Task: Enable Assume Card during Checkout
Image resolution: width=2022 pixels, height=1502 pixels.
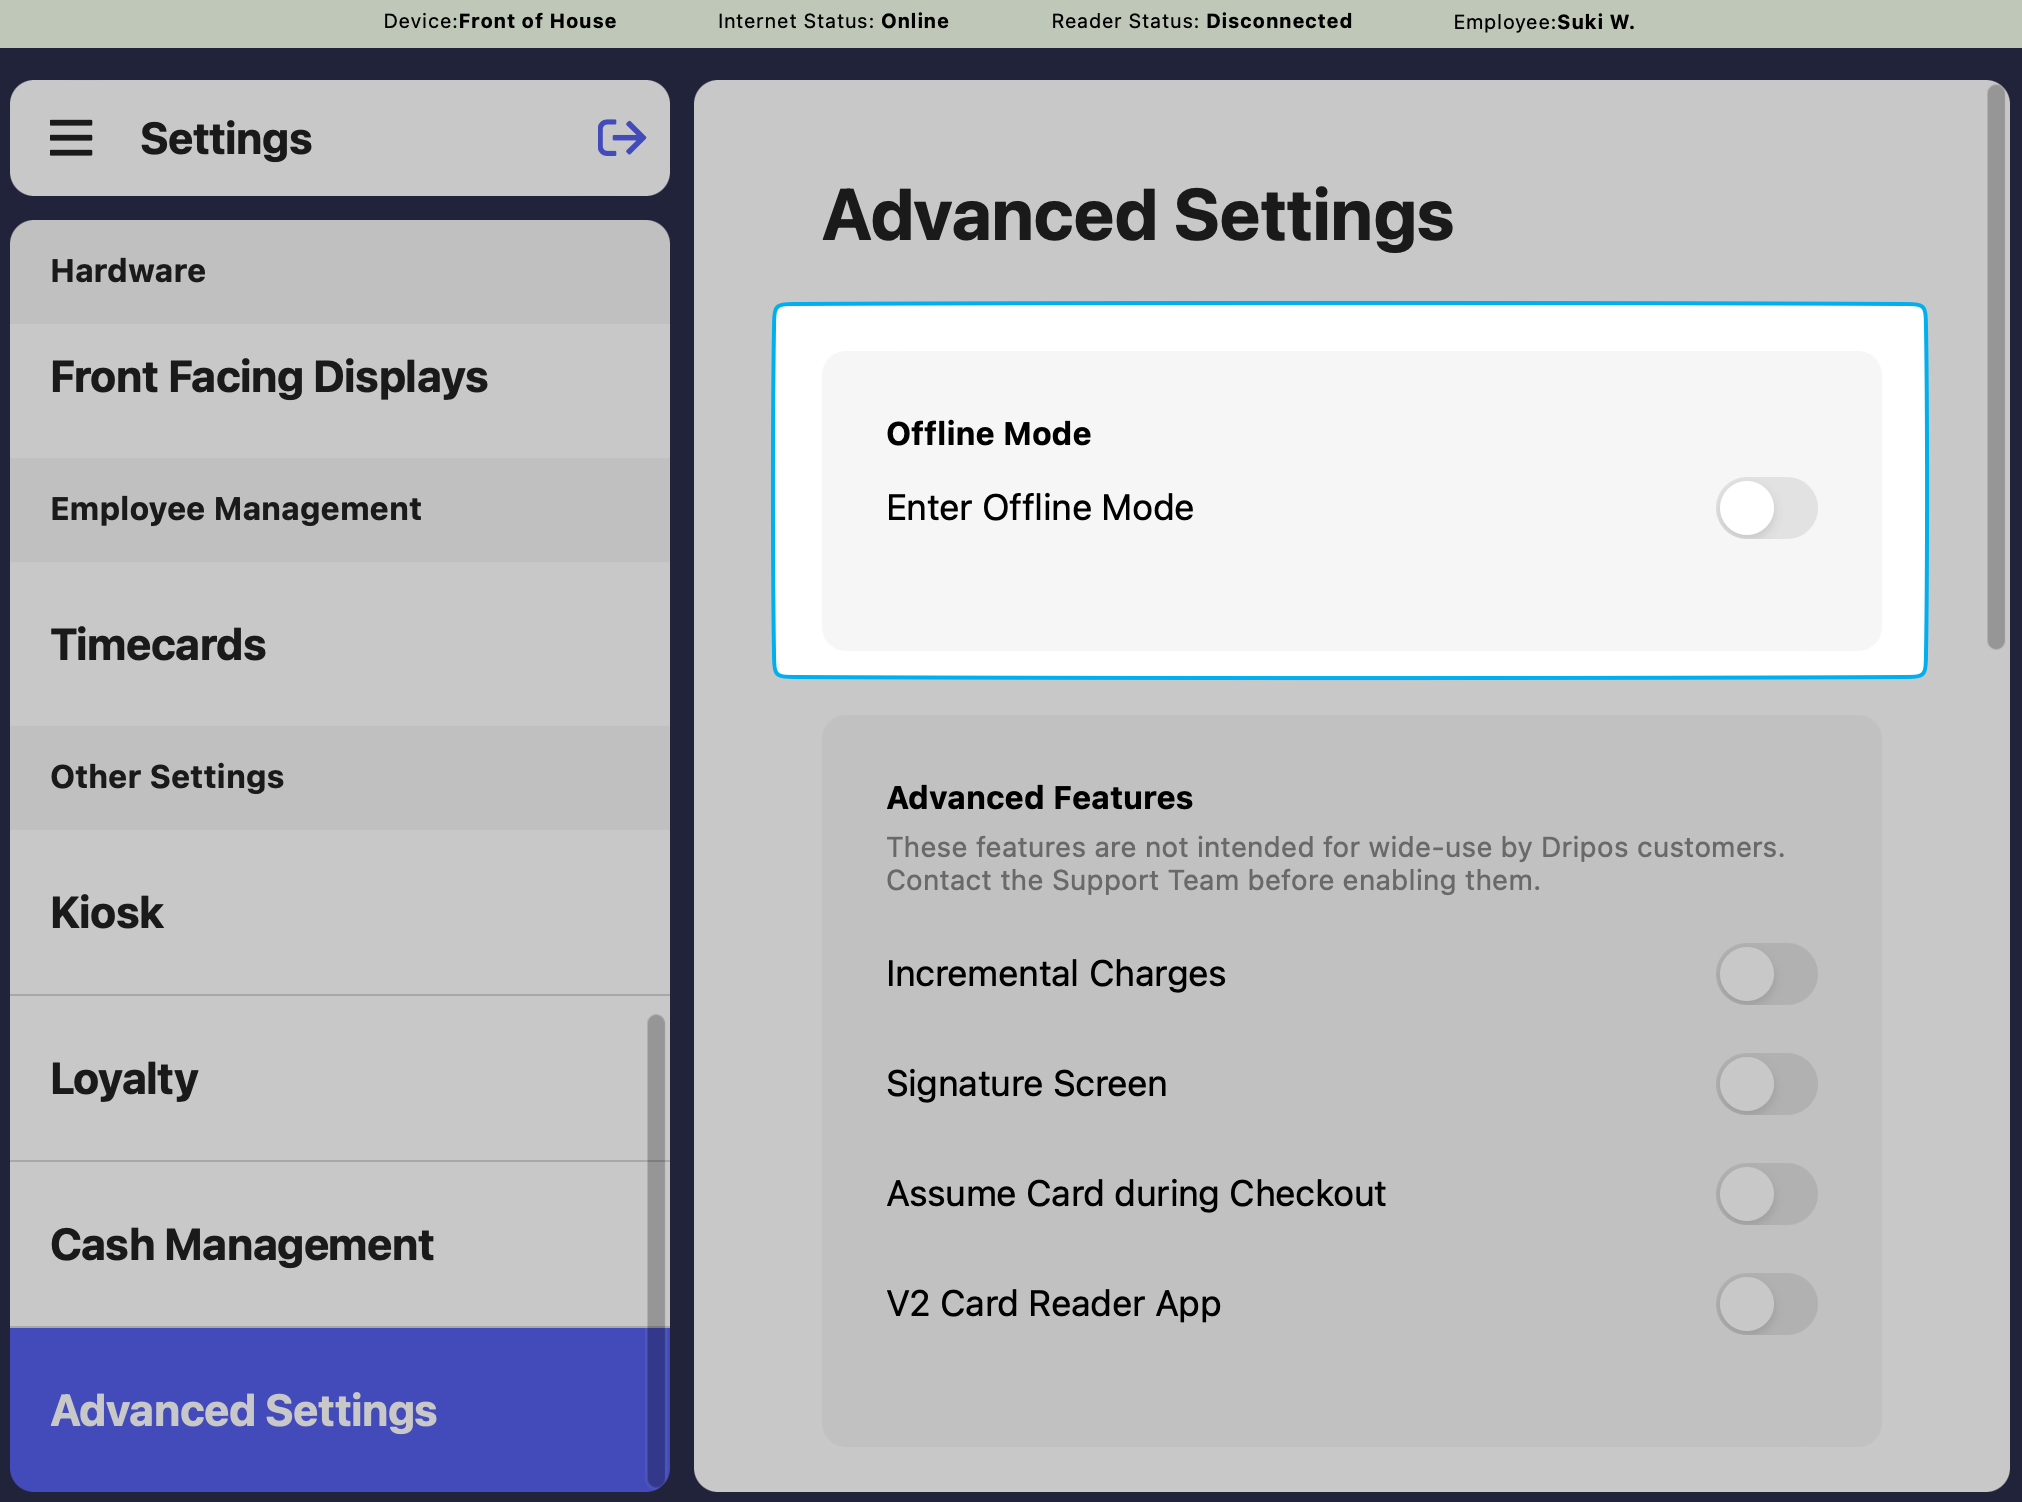Action: 1766,1194
